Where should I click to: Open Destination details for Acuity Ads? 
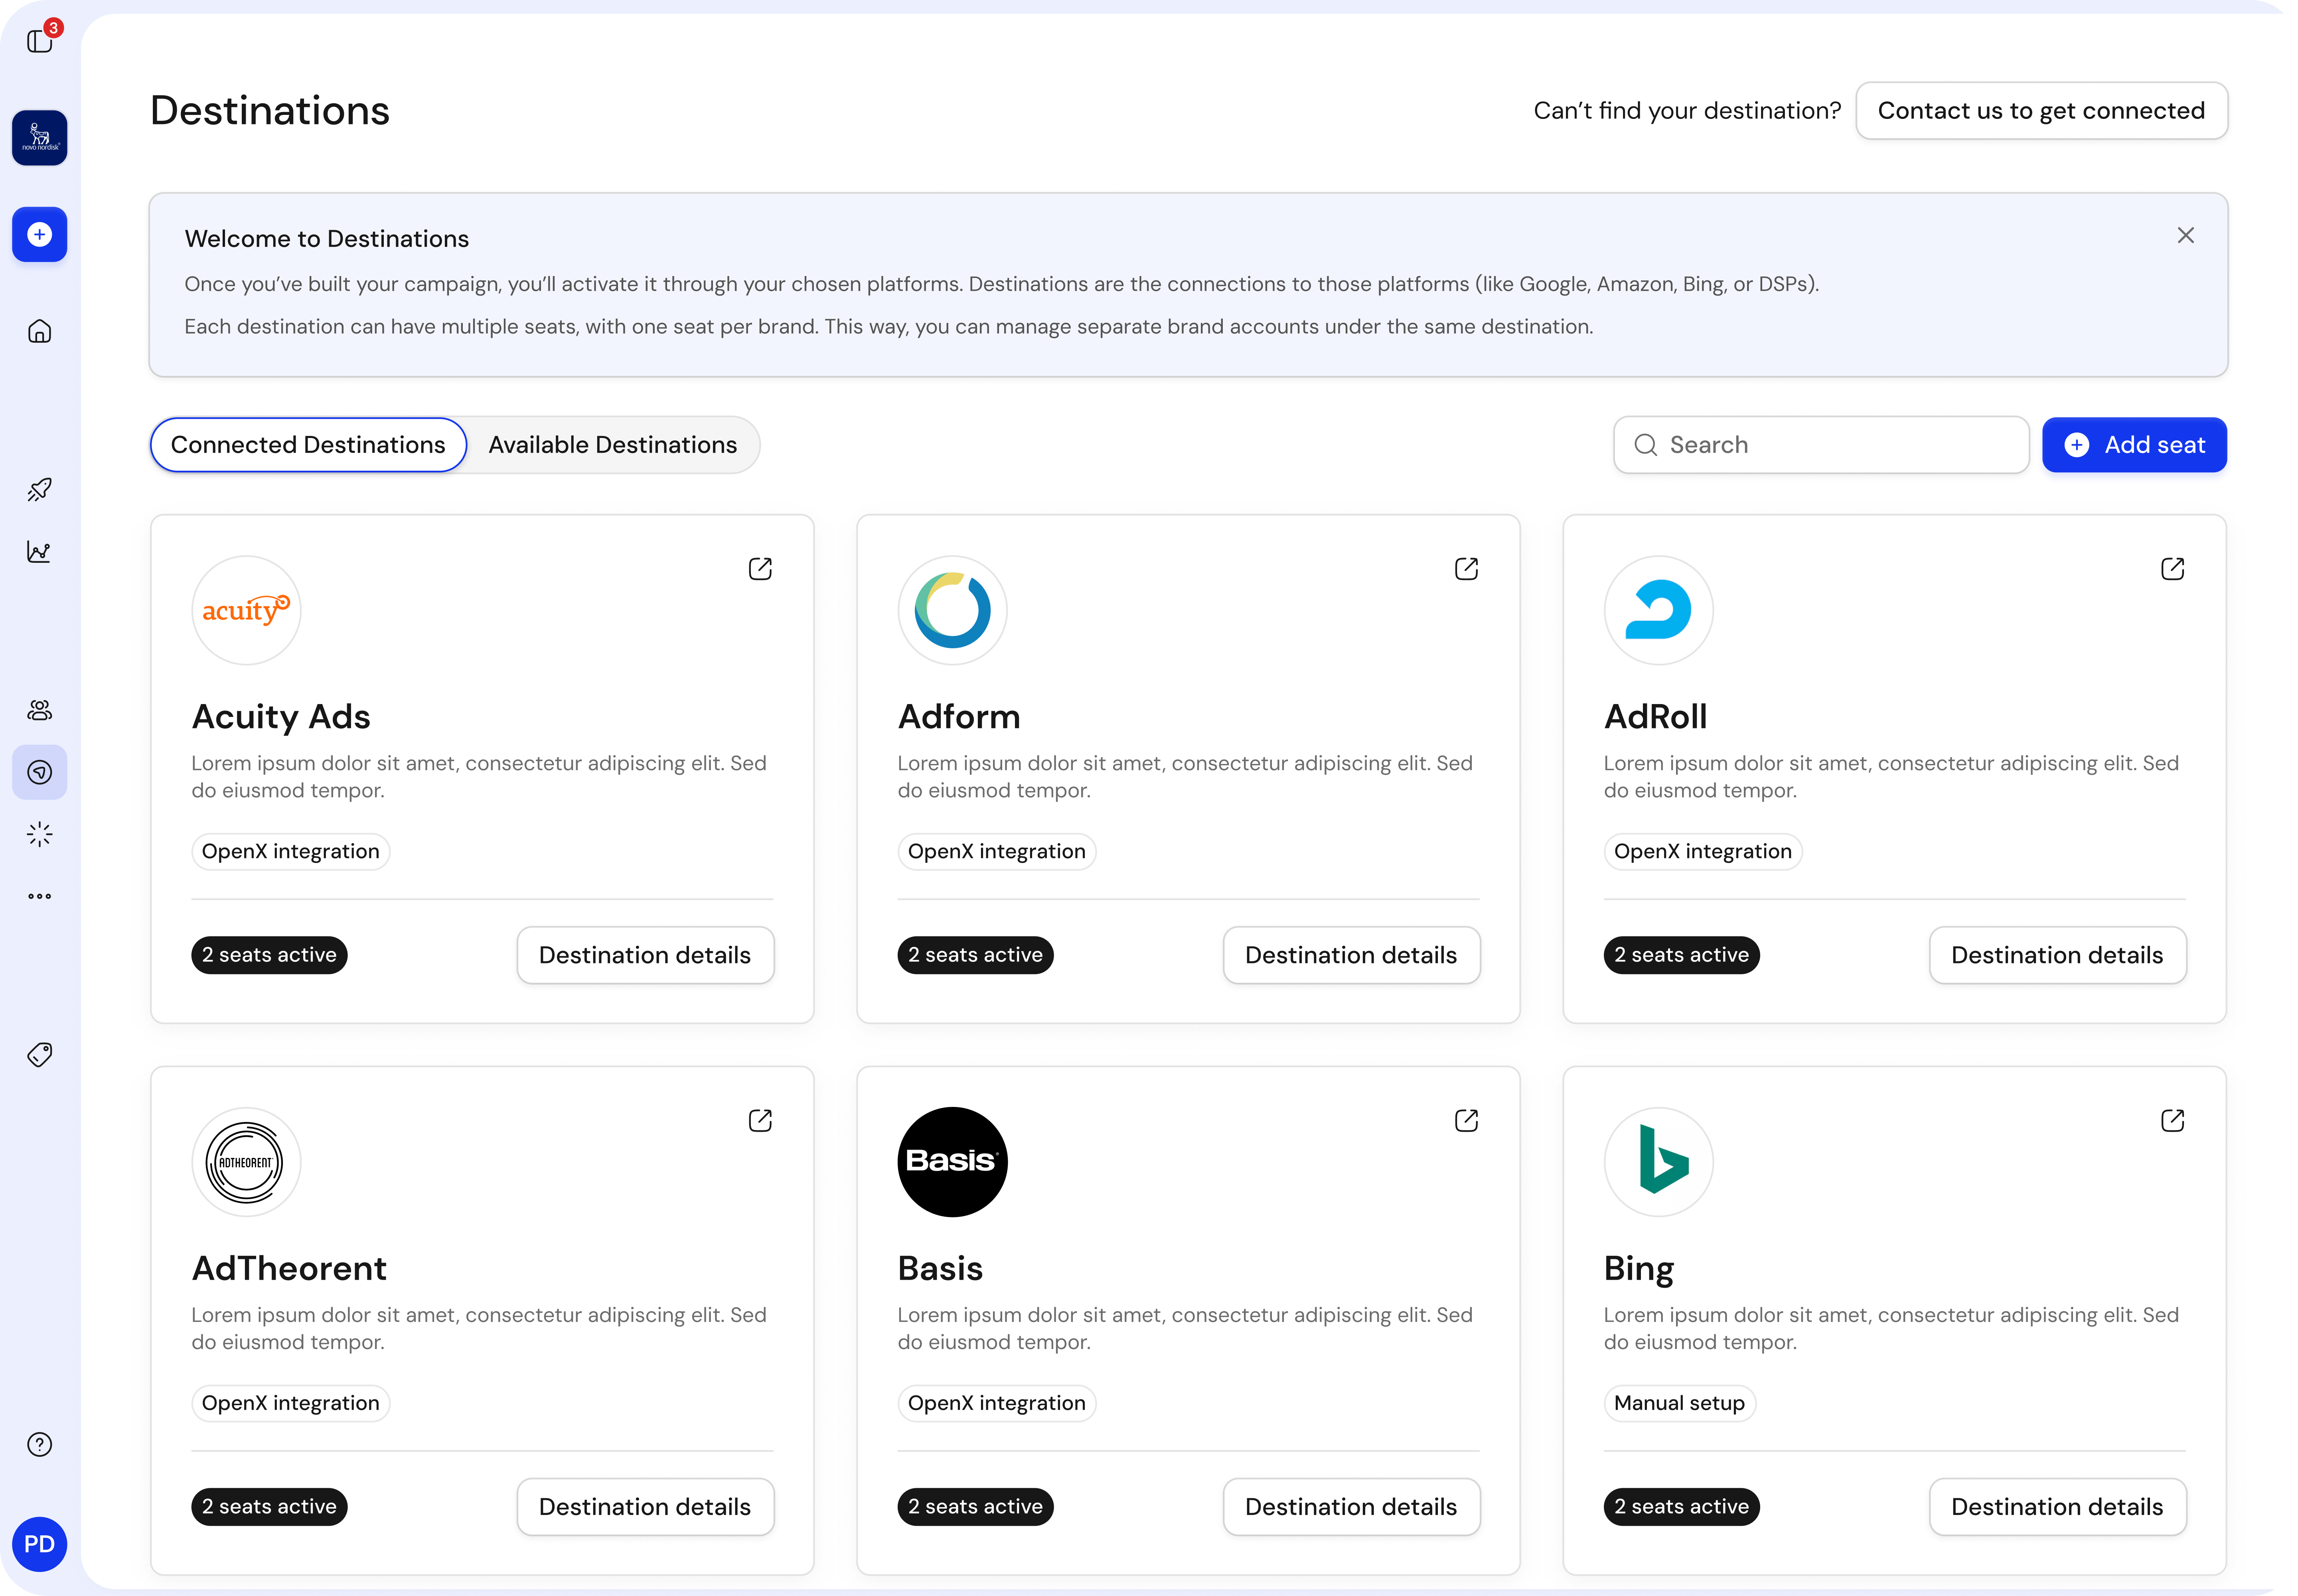tap(645, 955)
